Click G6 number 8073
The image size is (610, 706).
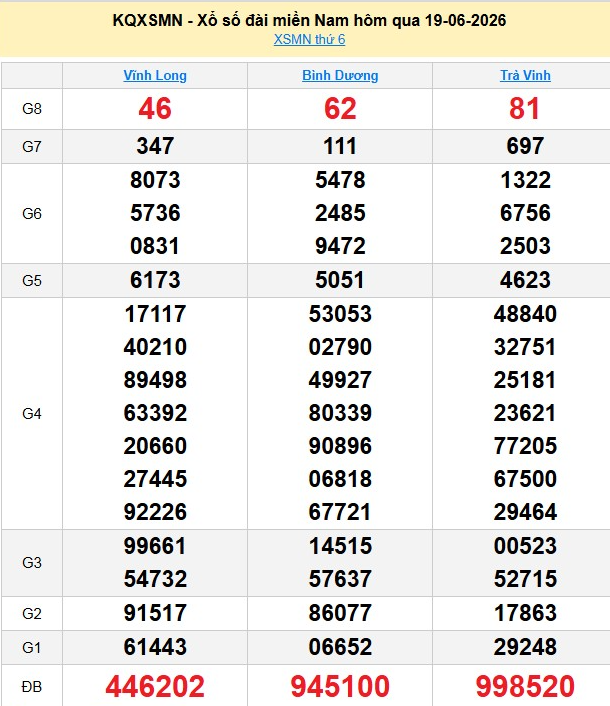coord(155,180)
